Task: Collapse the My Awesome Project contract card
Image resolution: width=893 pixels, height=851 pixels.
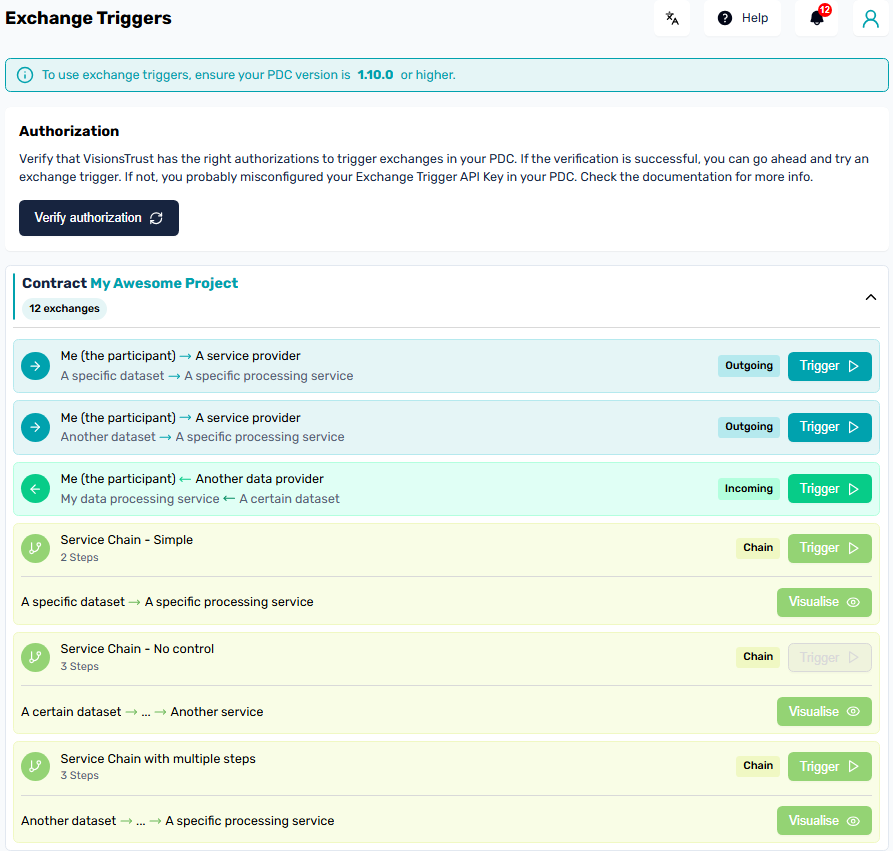Action: (x=870, y=297)
